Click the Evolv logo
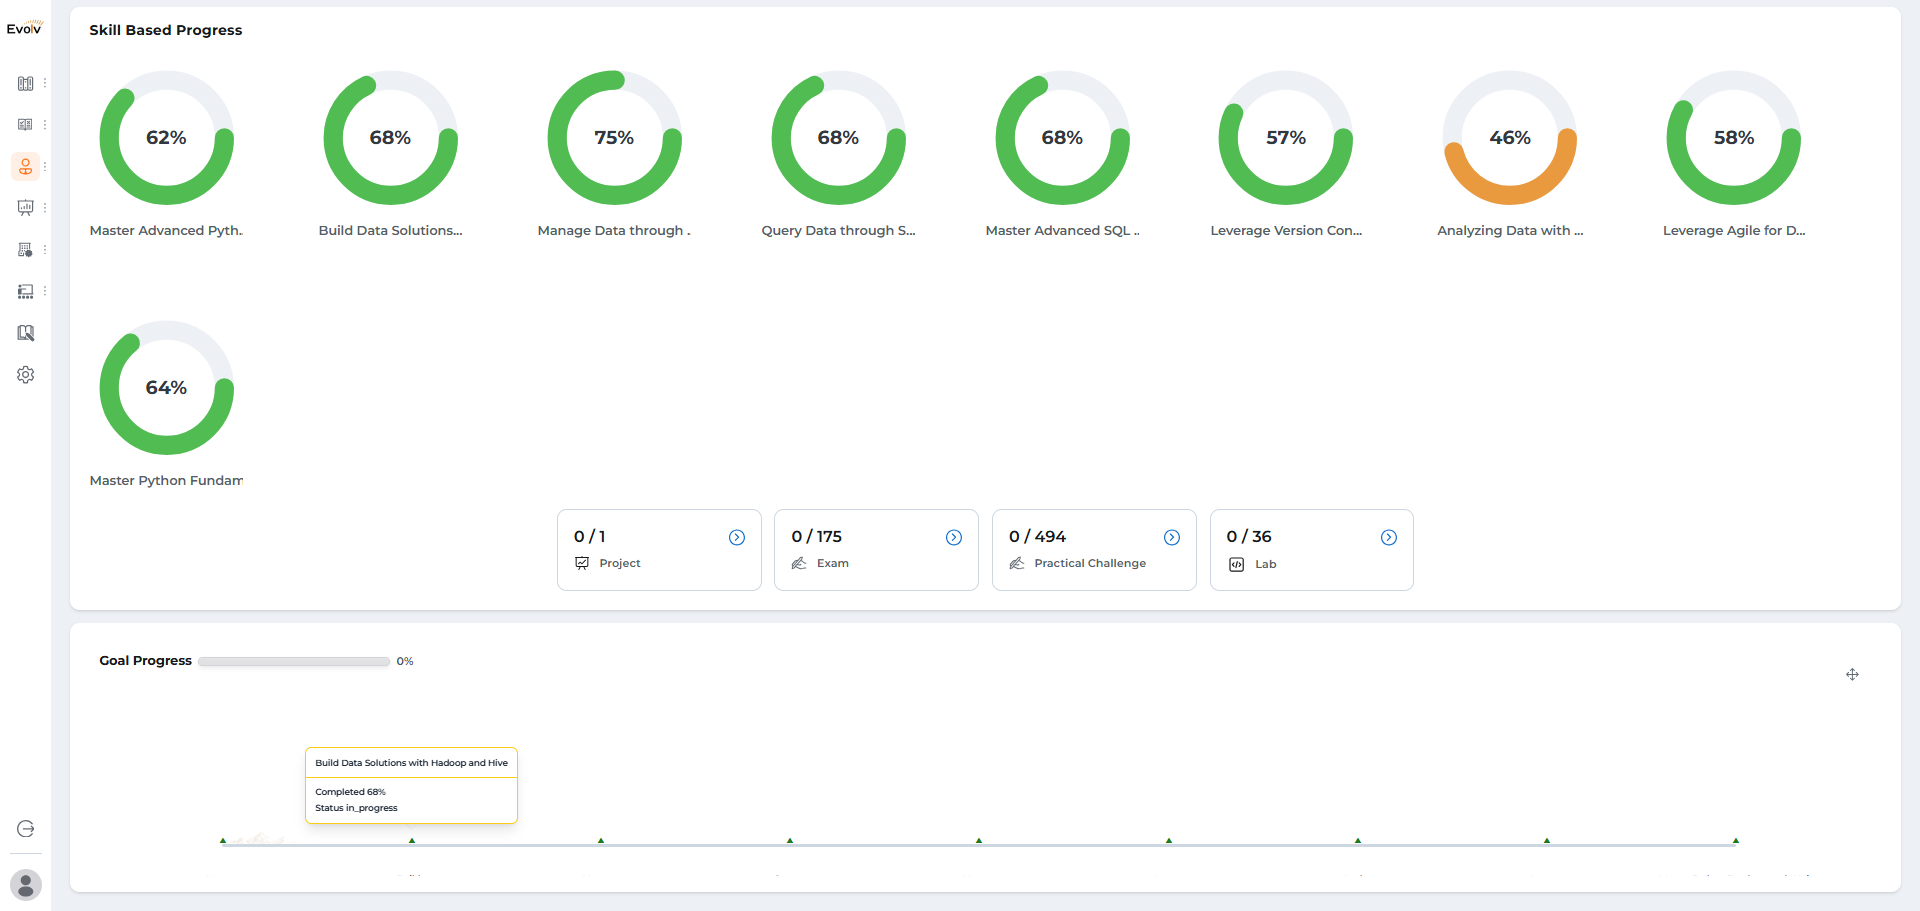 [x=25, y=28]
